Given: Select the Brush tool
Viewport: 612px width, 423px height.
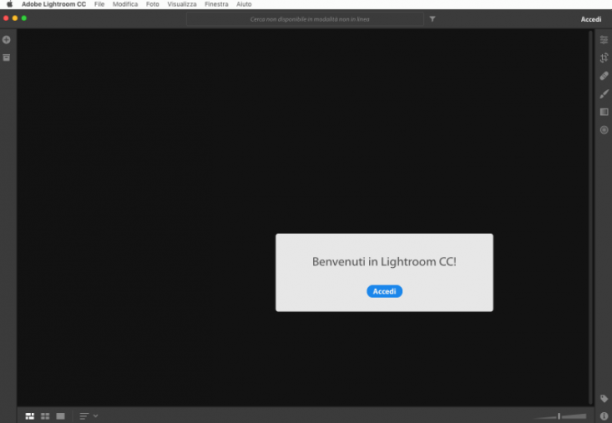Looking at the screenshot, I should click(604, 94).
